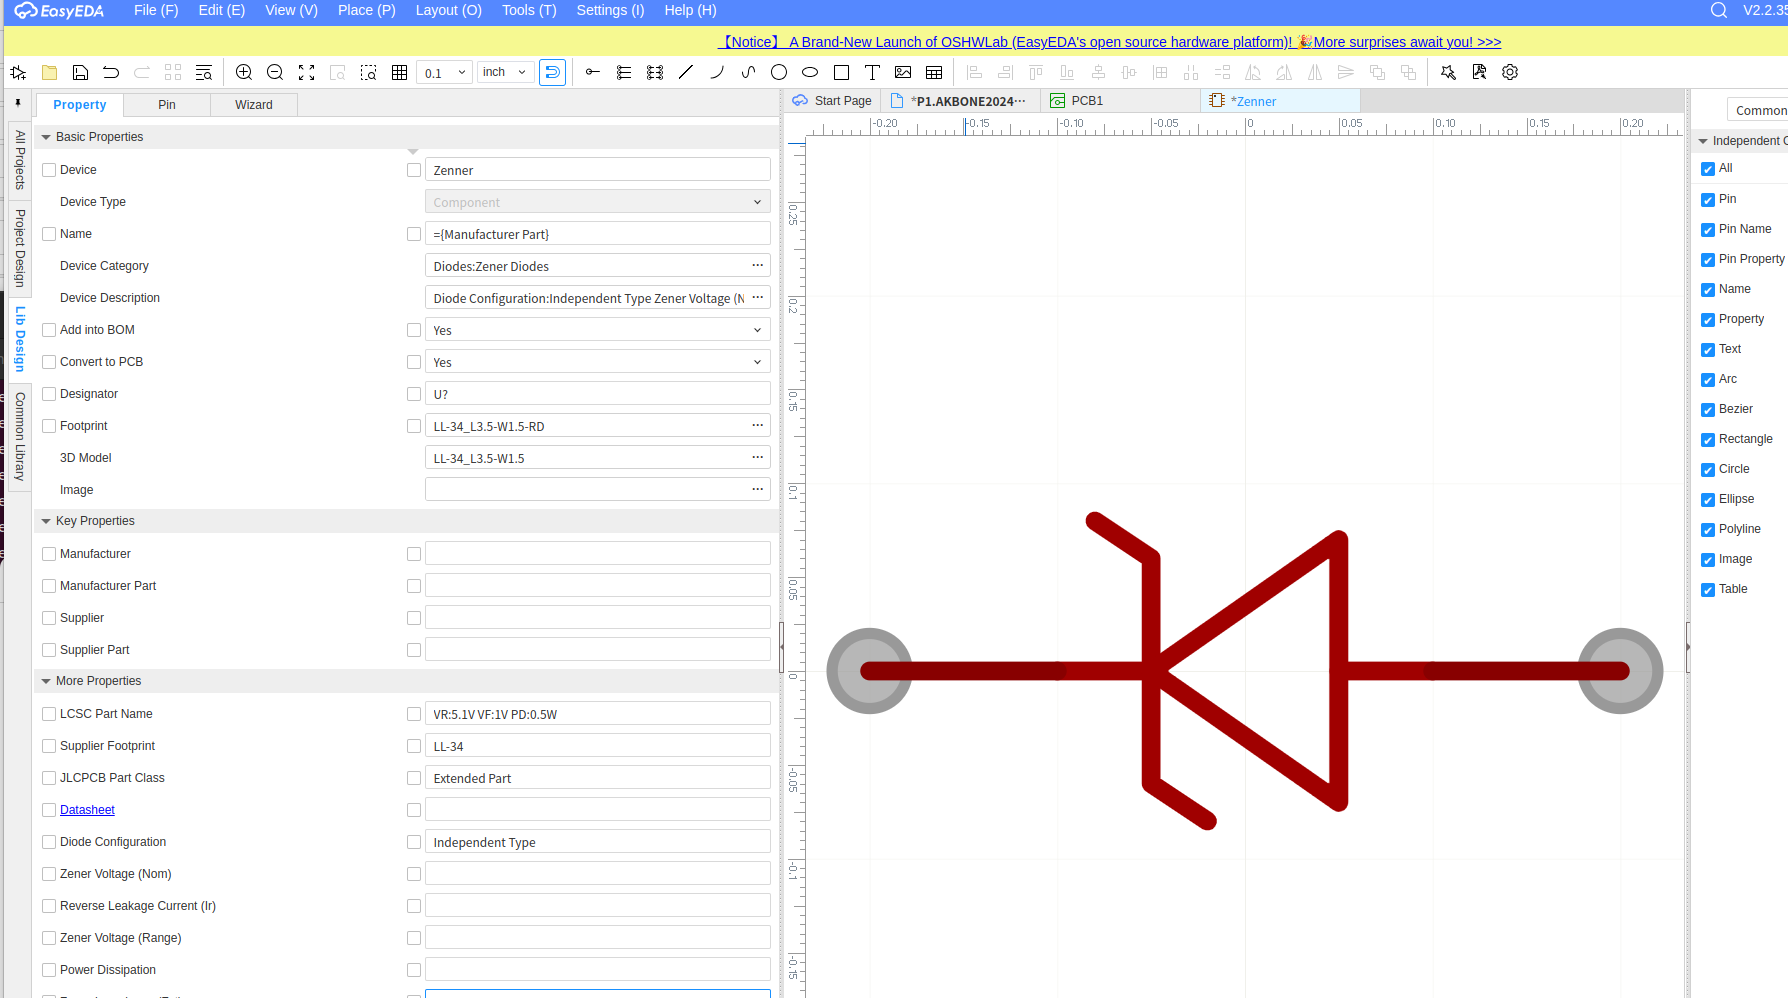Open the settings gear in the toolbar
Screen dimensions: 1788x998
1510,72
